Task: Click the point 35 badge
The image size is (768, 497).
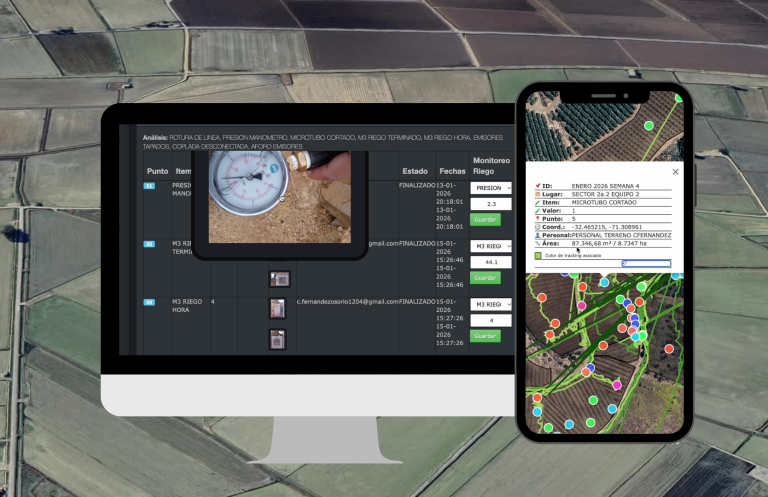Action: tap(149, 243)
